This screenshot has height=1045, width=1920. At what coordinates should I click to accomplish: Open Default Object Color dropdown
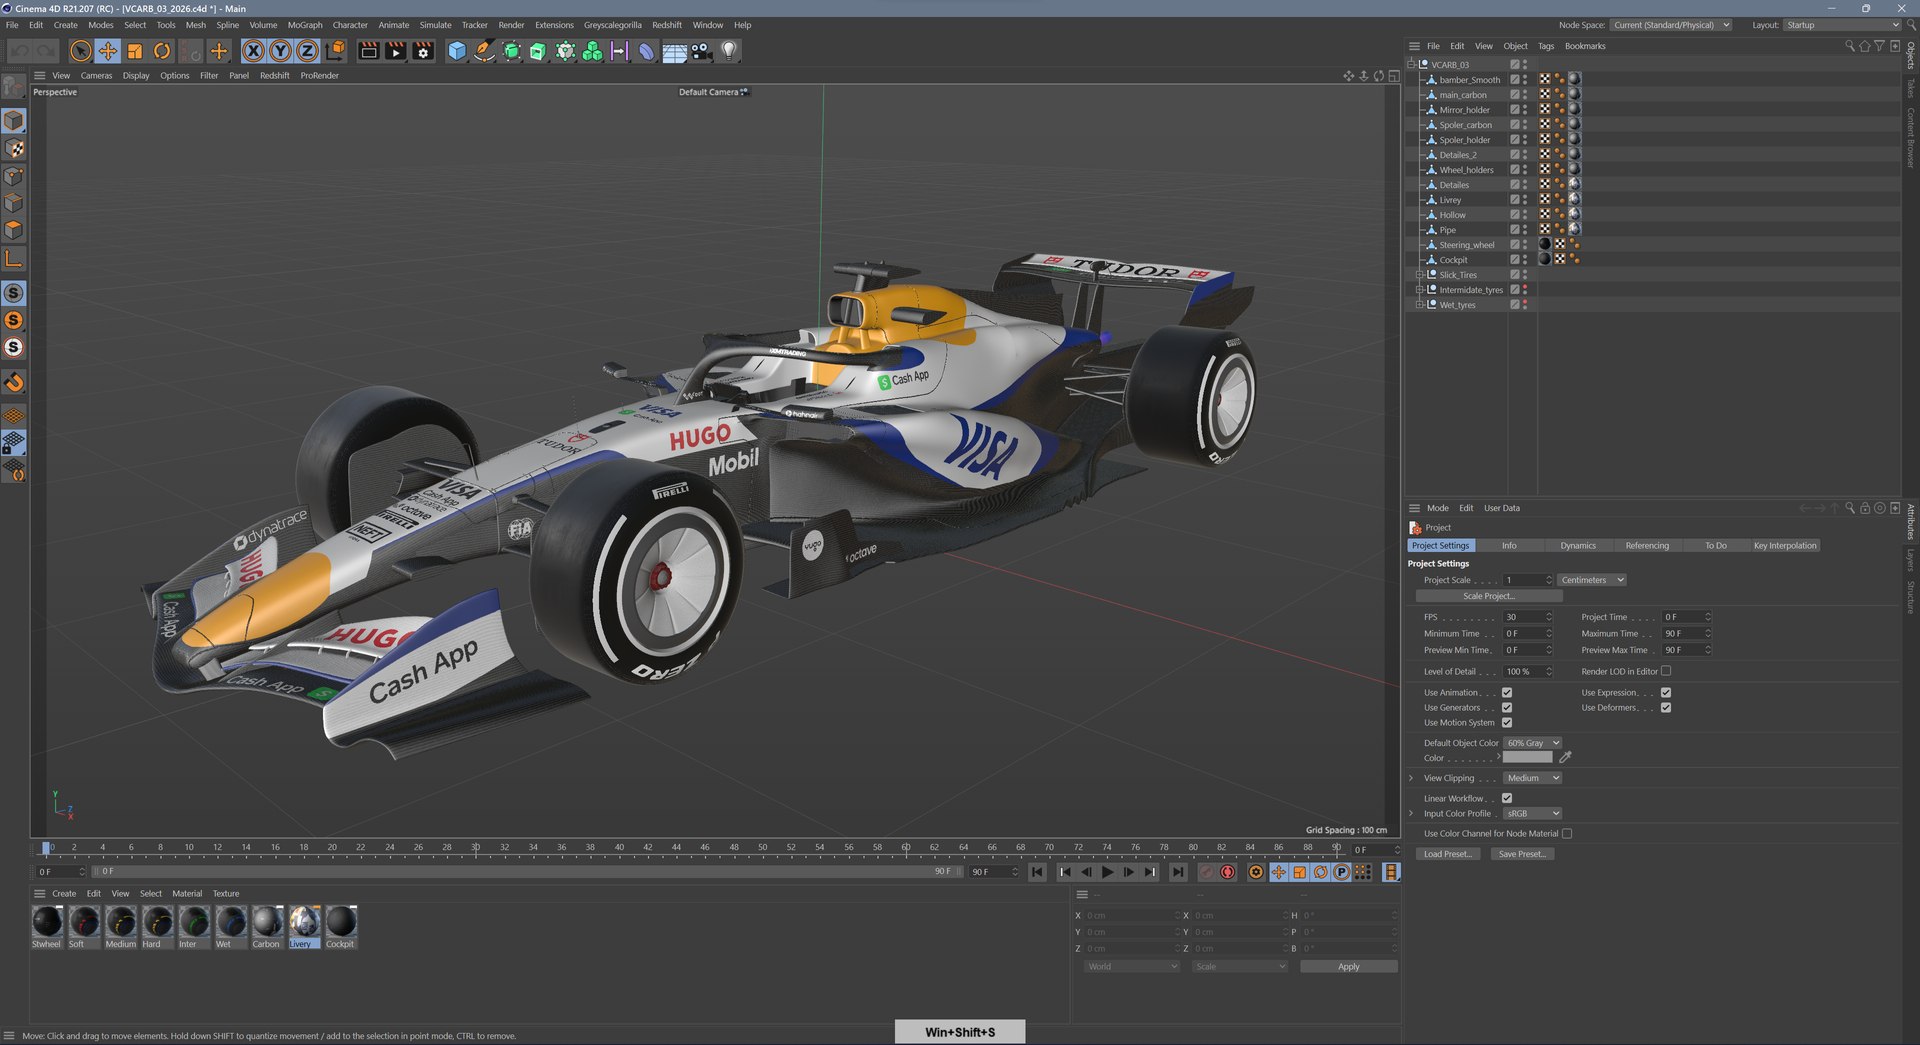[1533, 743]
